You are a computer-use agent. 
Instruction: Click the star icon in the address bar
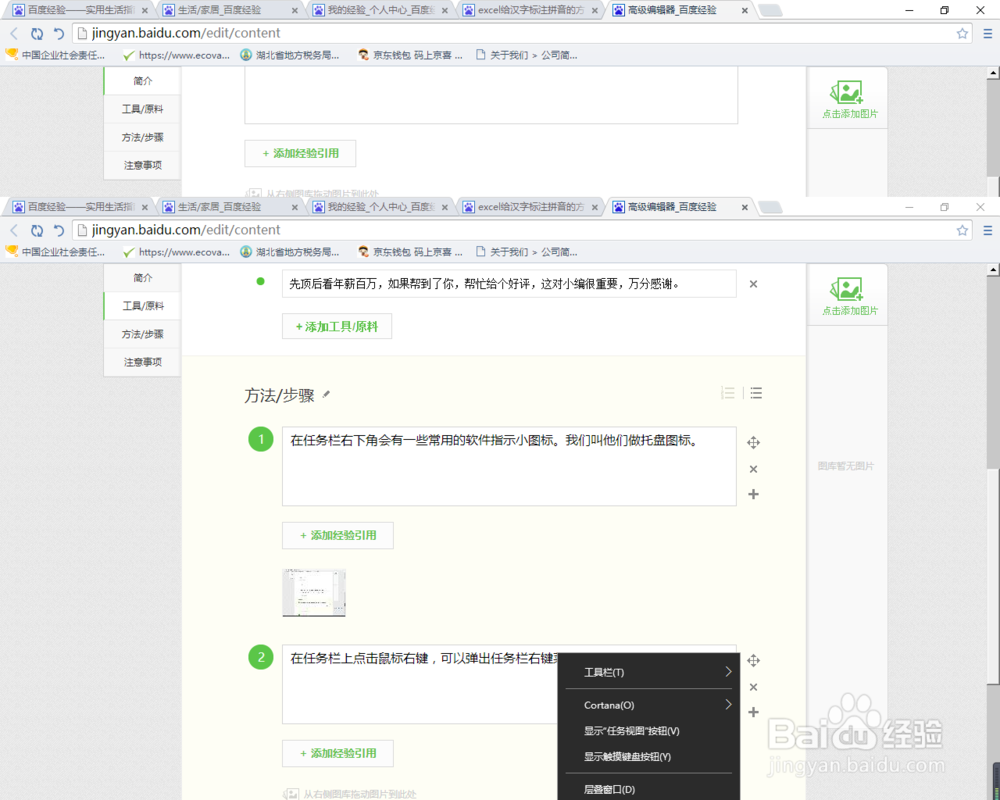click(x=962, y=230)
